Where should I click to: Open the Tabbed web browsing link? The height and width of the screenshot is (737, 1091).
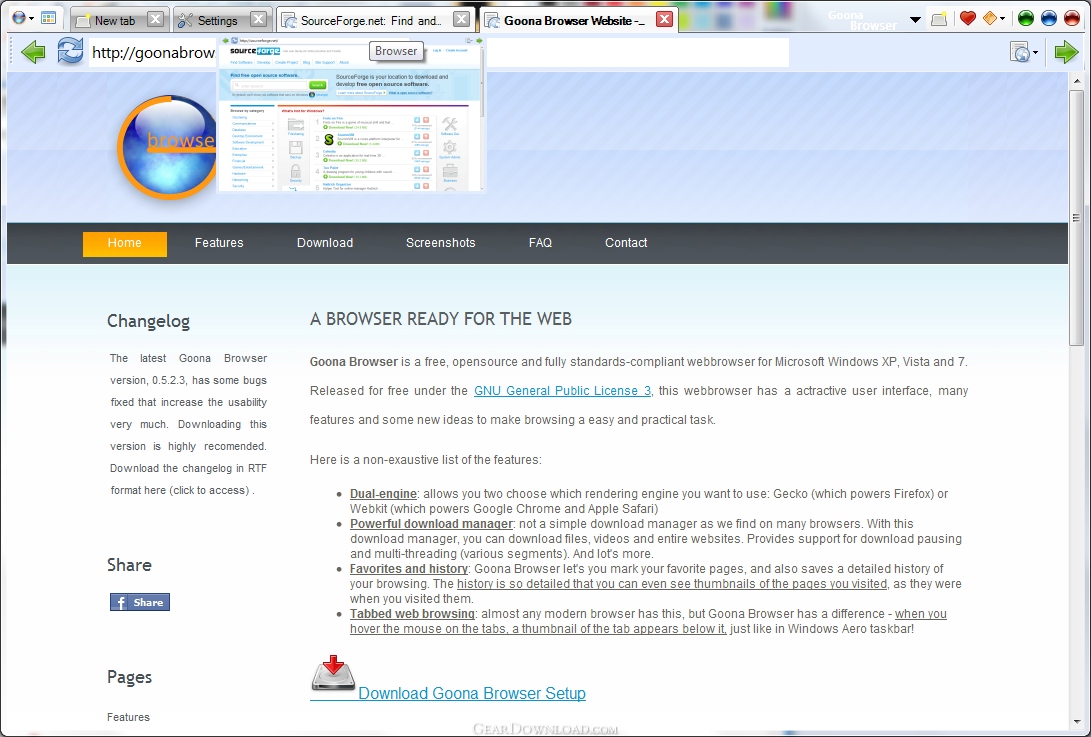[413, 614]
